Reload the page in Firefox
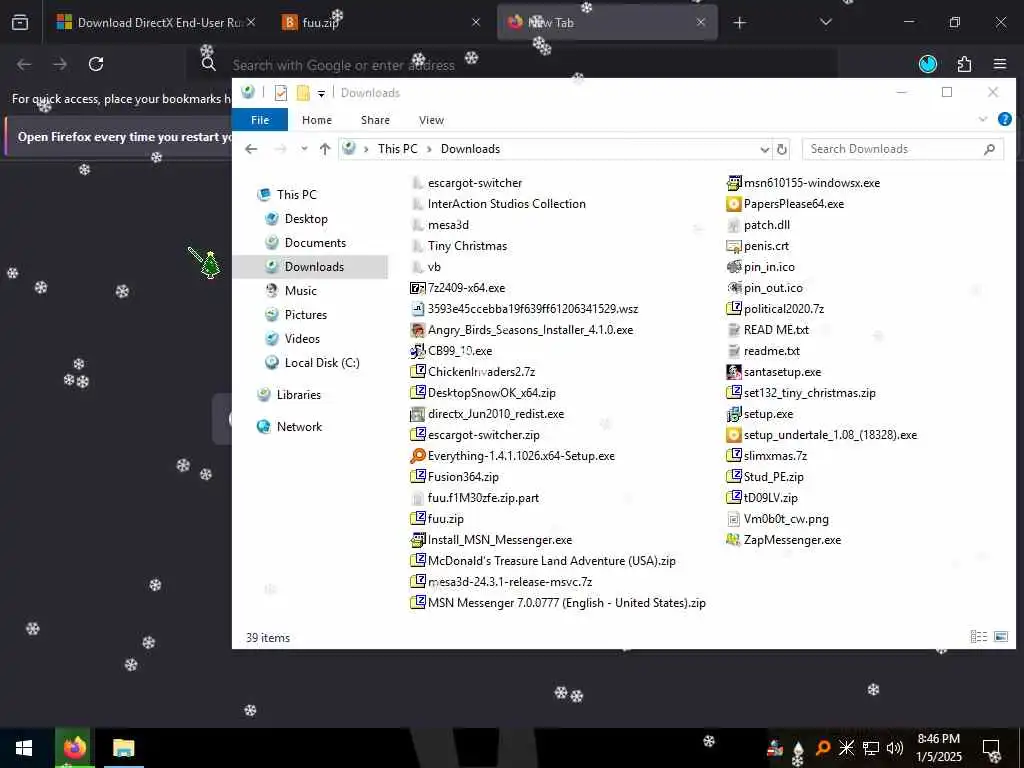The image size is (1024, 768). tap(96, 64)
